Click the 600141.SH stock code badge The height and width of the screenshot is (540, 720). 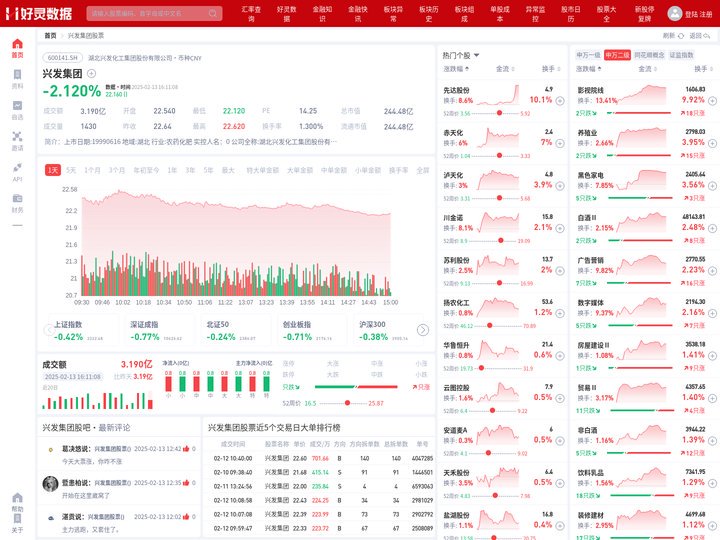[x=63, y=58]
